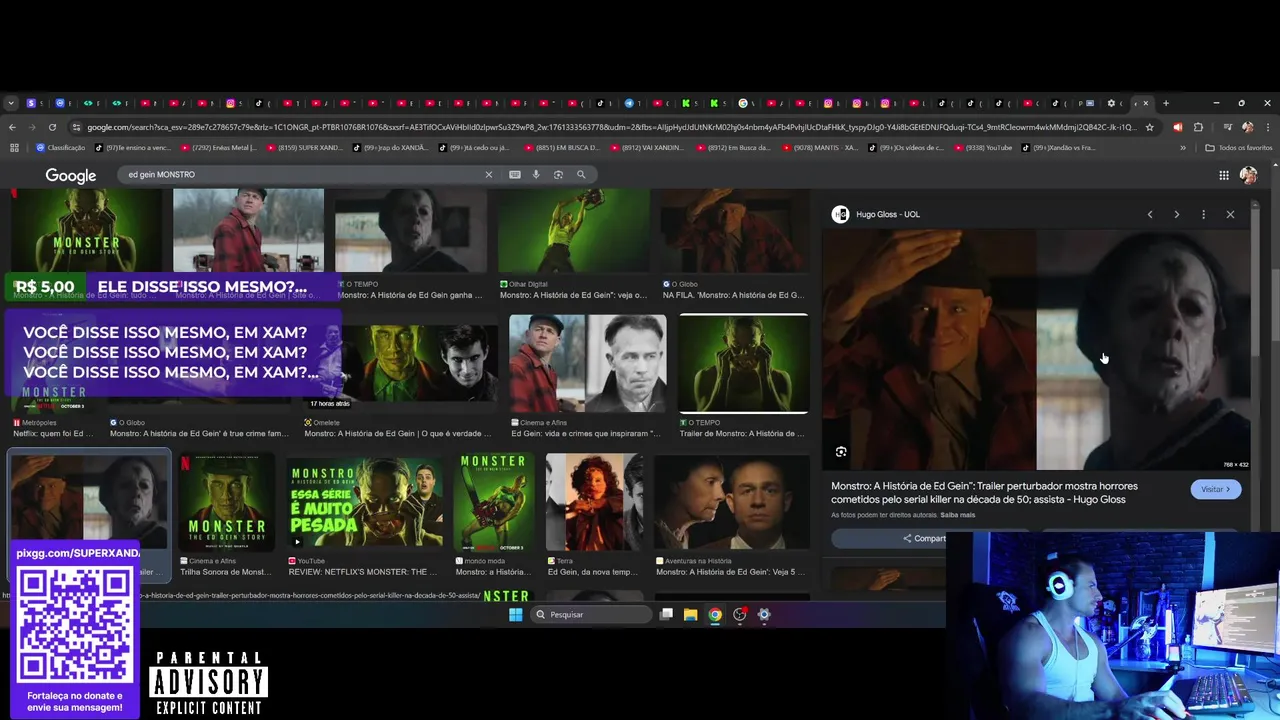The width and height of the screenshot is (1280, 720).
Task: Open the Trilha Sonora Monster poster thumbnail
Action: (226, 502)
